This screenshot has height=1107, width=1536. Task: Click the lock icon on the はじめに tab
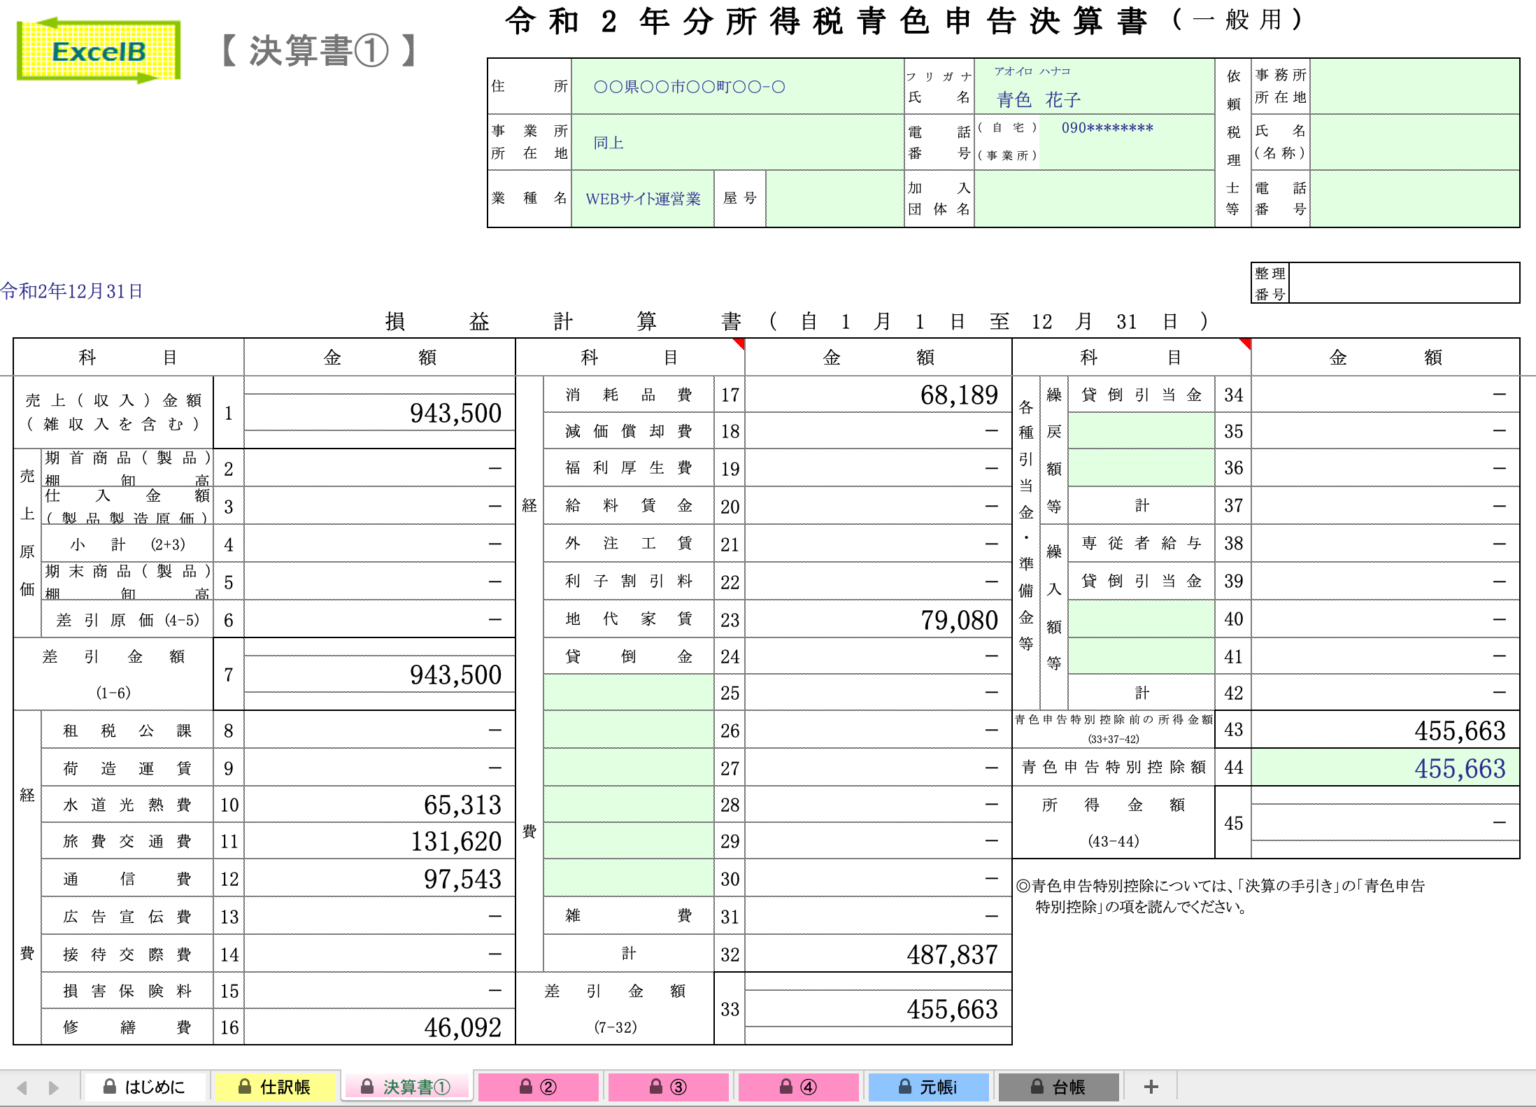[x=110, y=1086]
